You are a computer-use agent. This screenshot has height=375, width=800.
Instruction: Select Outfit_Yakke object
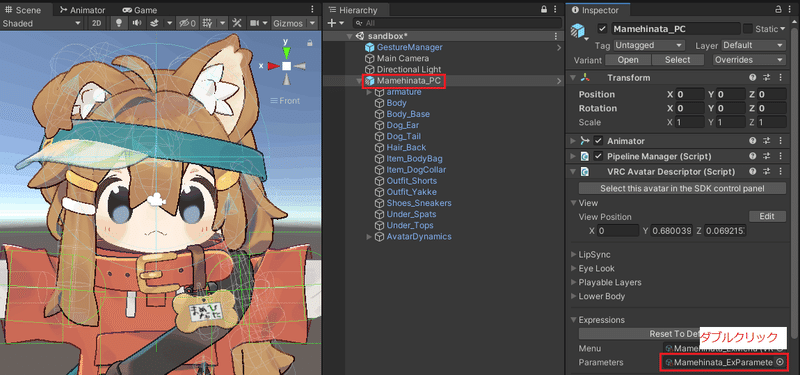click(x=411, y=192)
